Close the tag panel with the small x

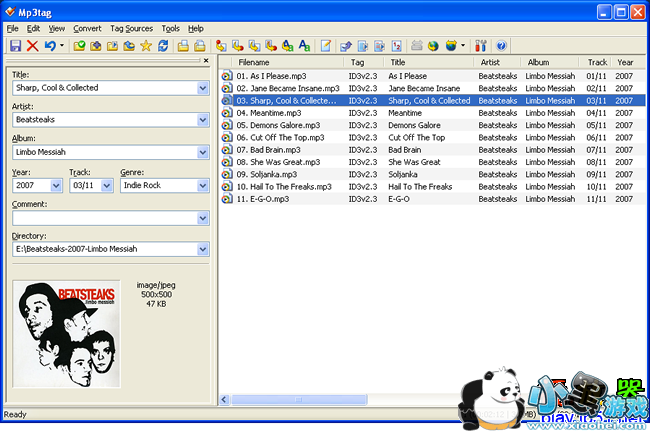[x=206, y=61]
